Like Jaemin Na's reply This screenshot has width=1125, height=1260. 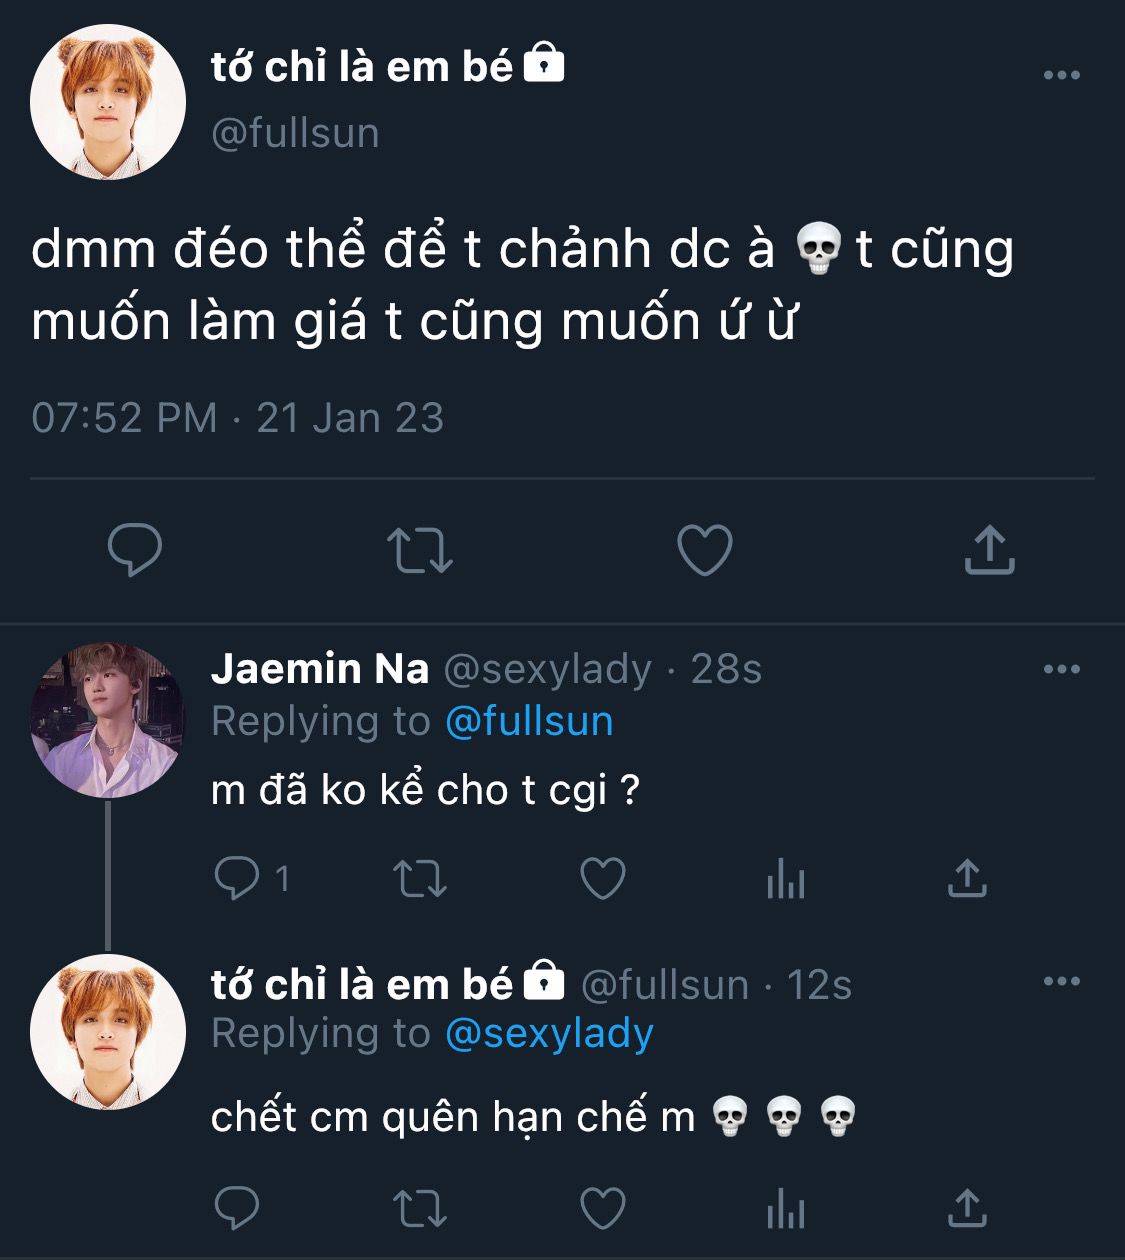(x=603, y=879)
